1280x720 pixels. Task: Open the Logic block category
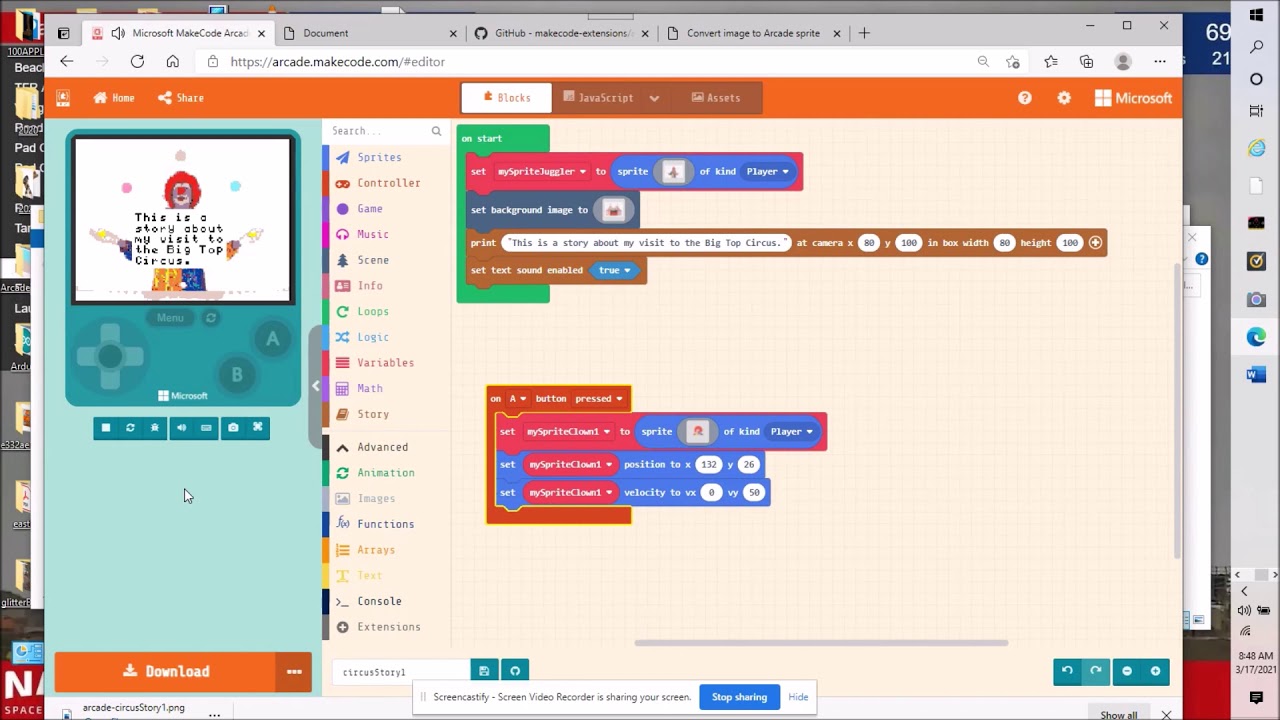372,337
